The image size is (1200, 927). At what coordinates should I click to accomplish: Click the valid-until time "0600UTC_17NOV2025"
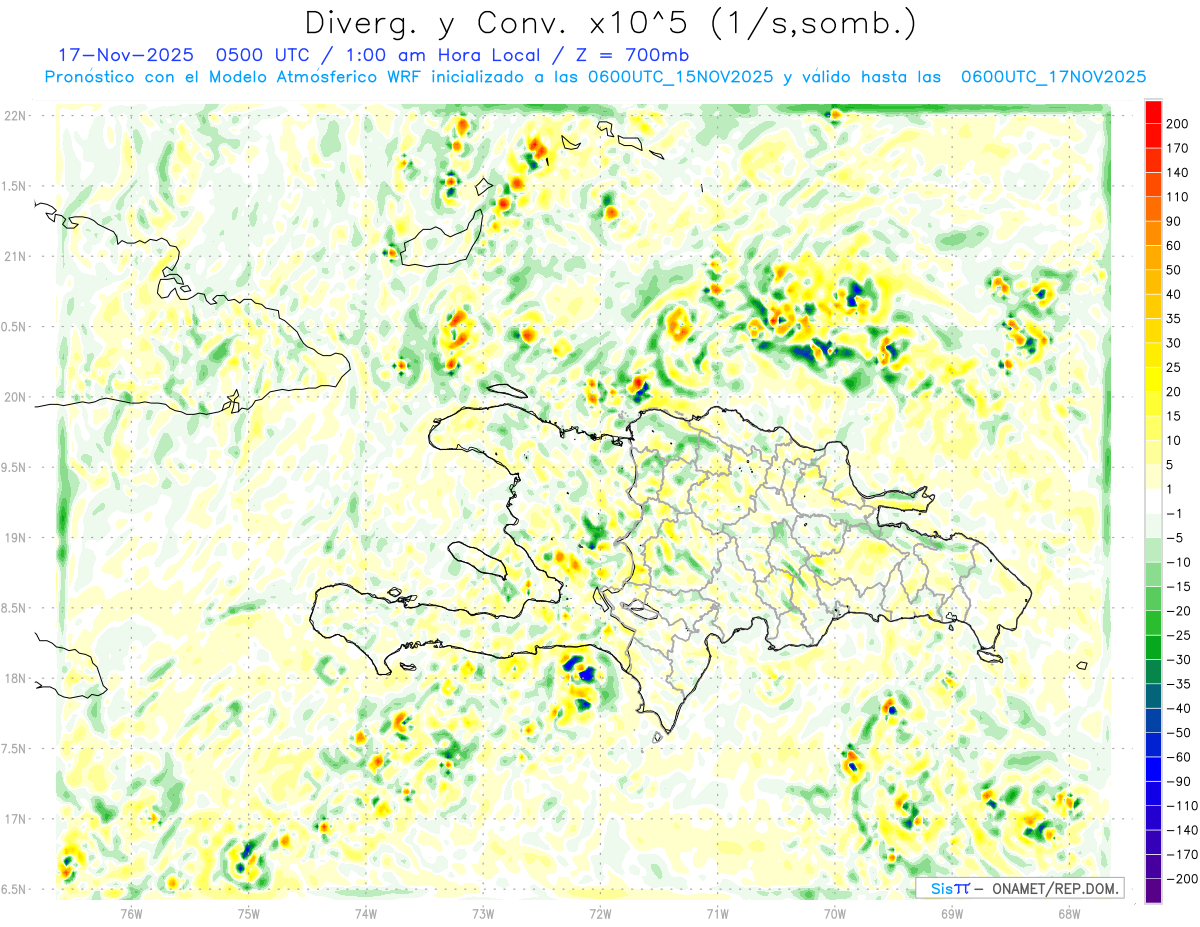click(1053, 77)
